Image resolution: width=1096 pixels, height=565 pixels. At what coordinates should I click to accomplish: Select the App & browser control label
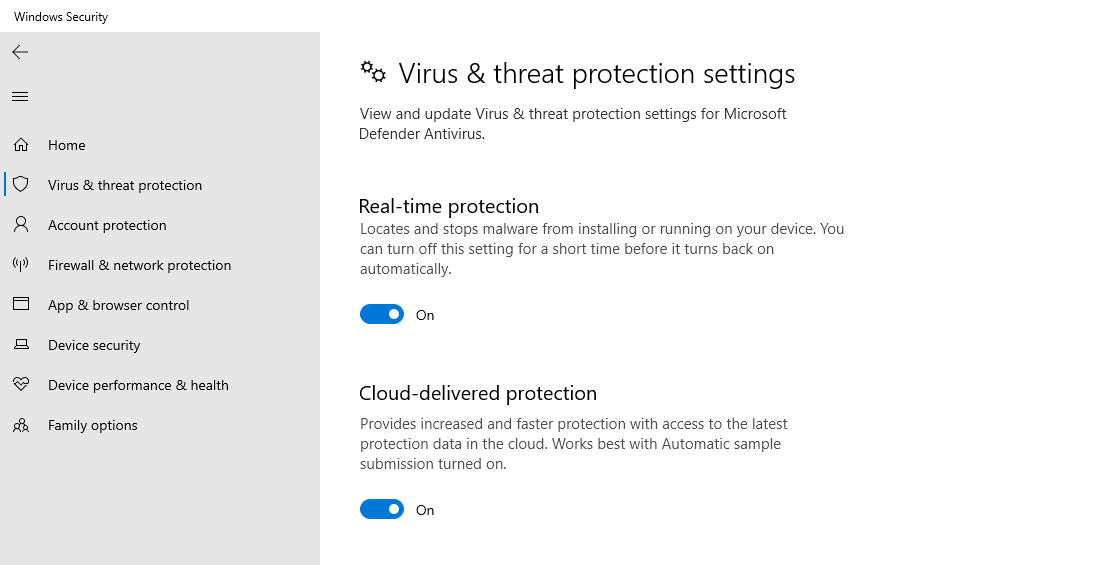pyautogui.click(x=118, y=305)
